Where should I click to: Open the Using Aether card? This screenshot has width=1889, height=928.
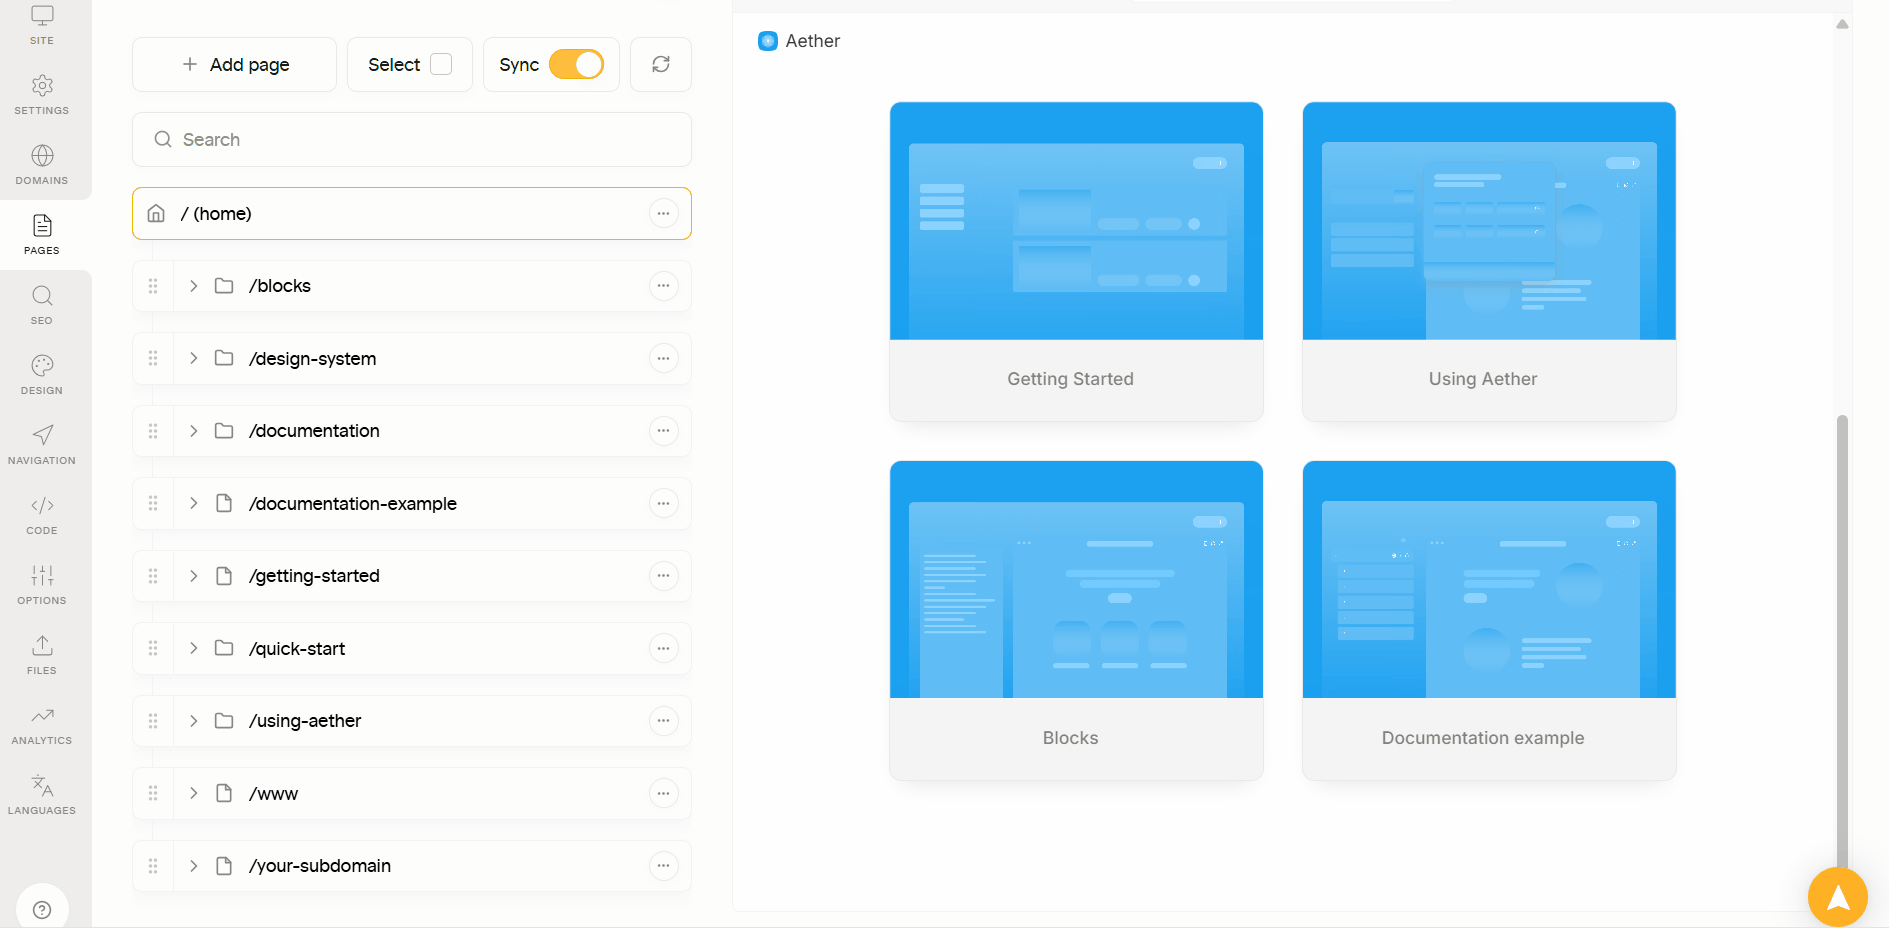[x=1489, y=261]
